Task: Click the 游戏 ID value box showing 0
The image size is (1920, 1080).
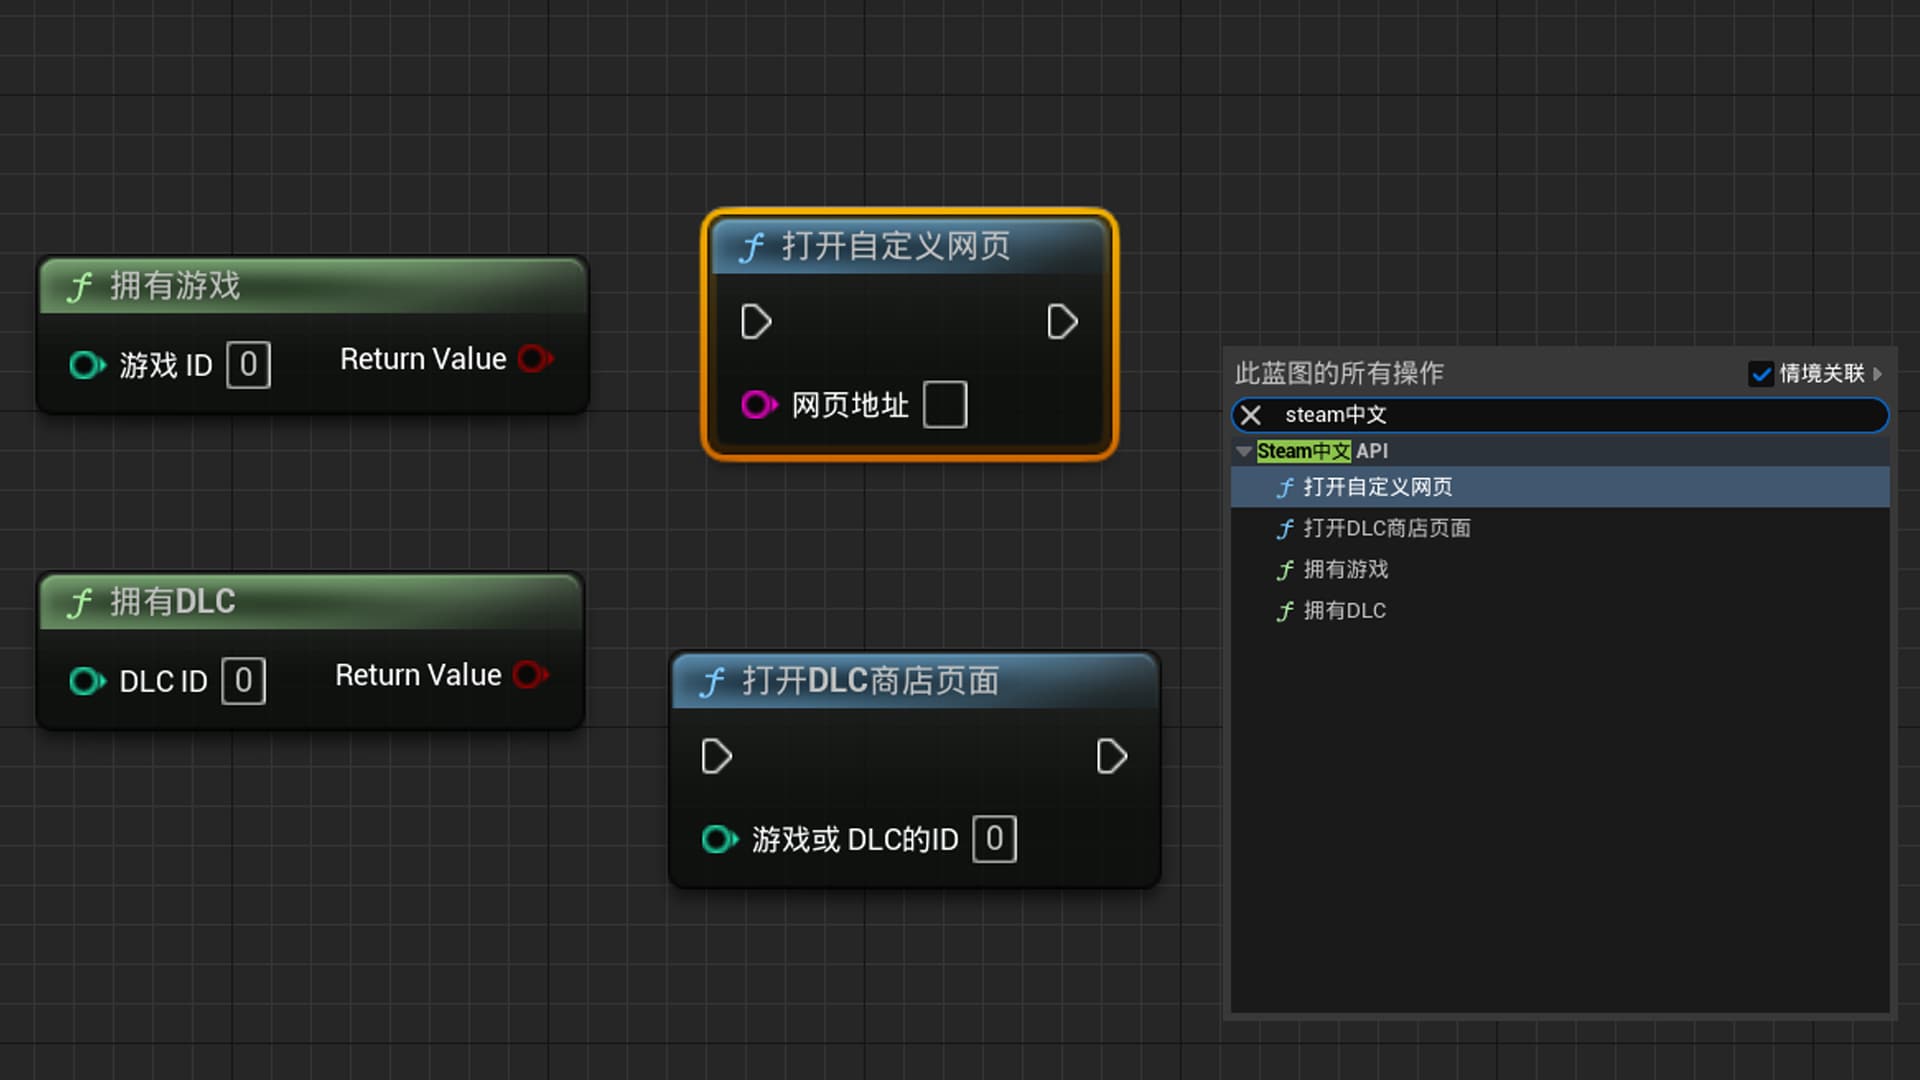Action: (x=248, y=365)
